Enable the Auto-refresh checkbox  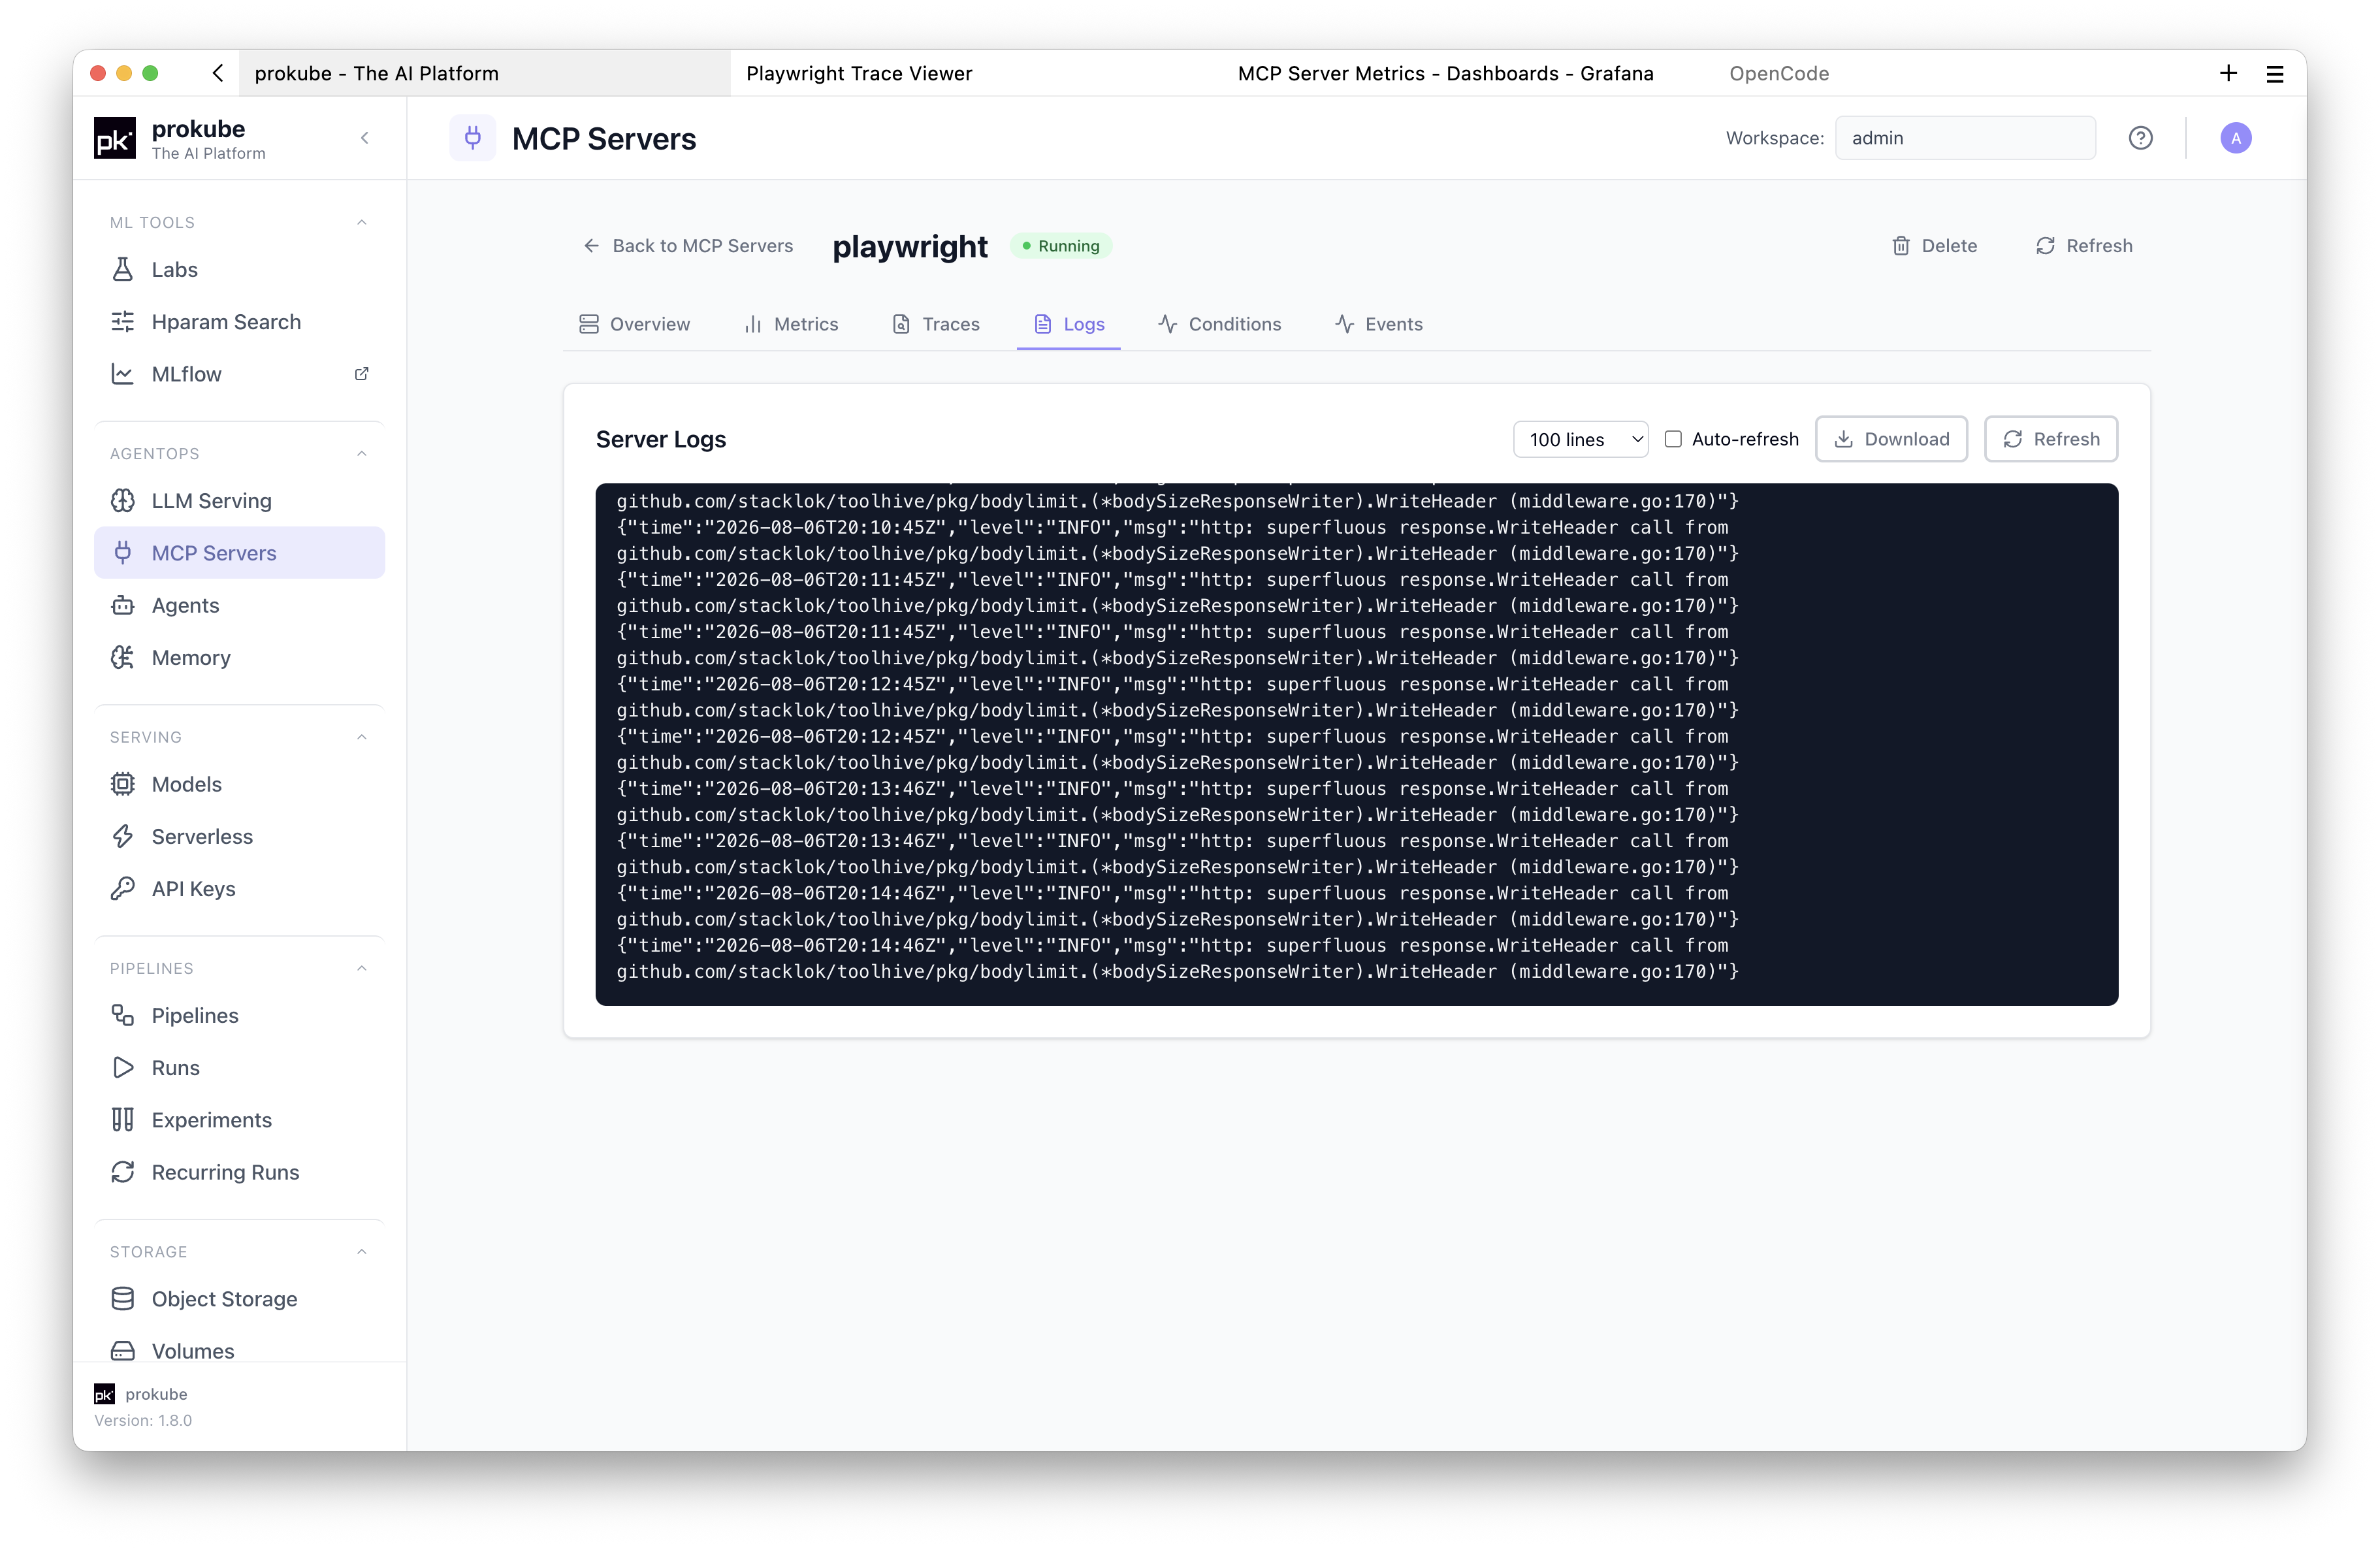point(1672,439)
